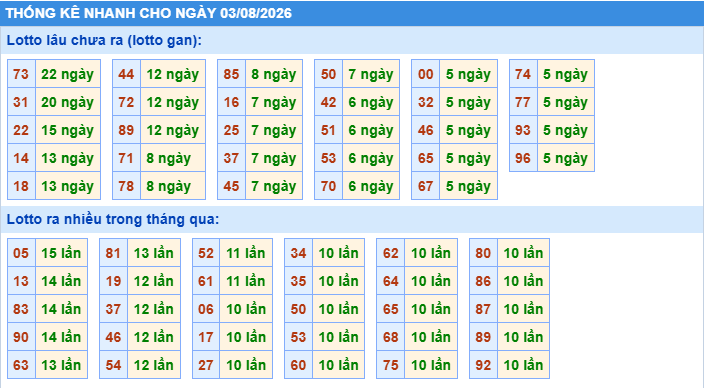Select '13 lần' next to number 63
Viewport: 706px width, 388px height.
point(61,365)
